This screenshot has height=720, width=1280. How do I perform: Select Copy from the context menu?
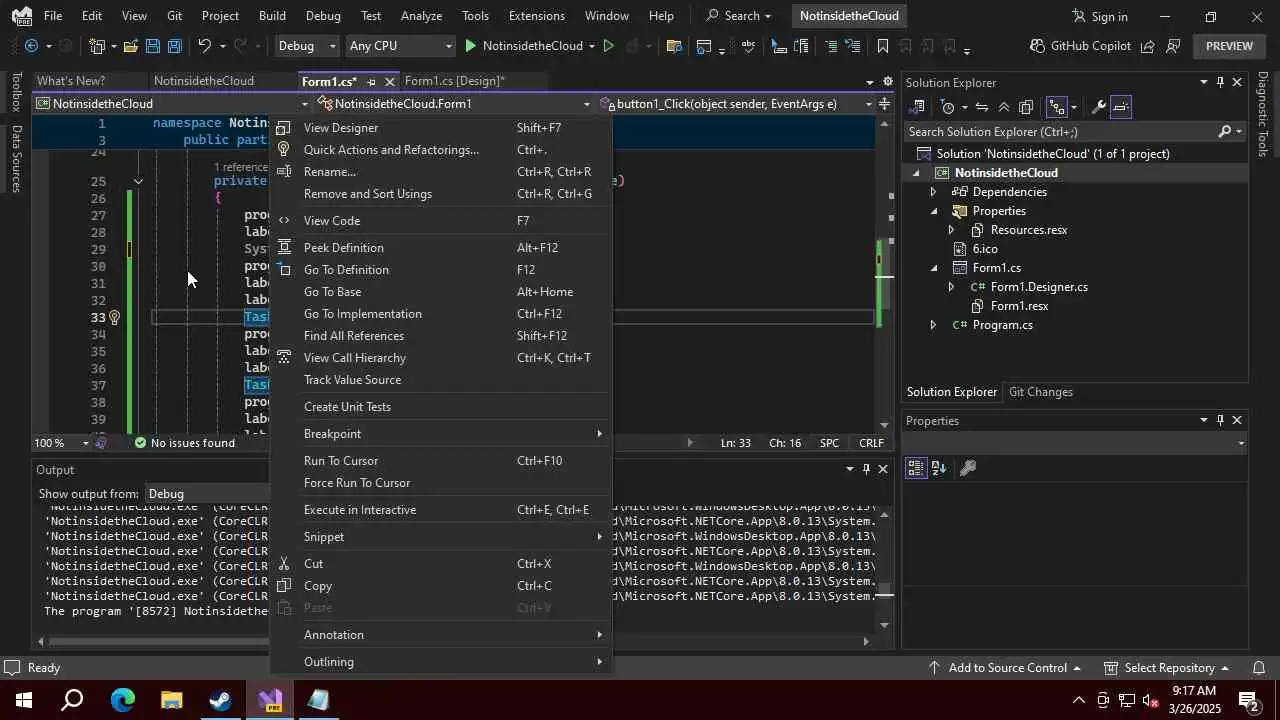318,586
